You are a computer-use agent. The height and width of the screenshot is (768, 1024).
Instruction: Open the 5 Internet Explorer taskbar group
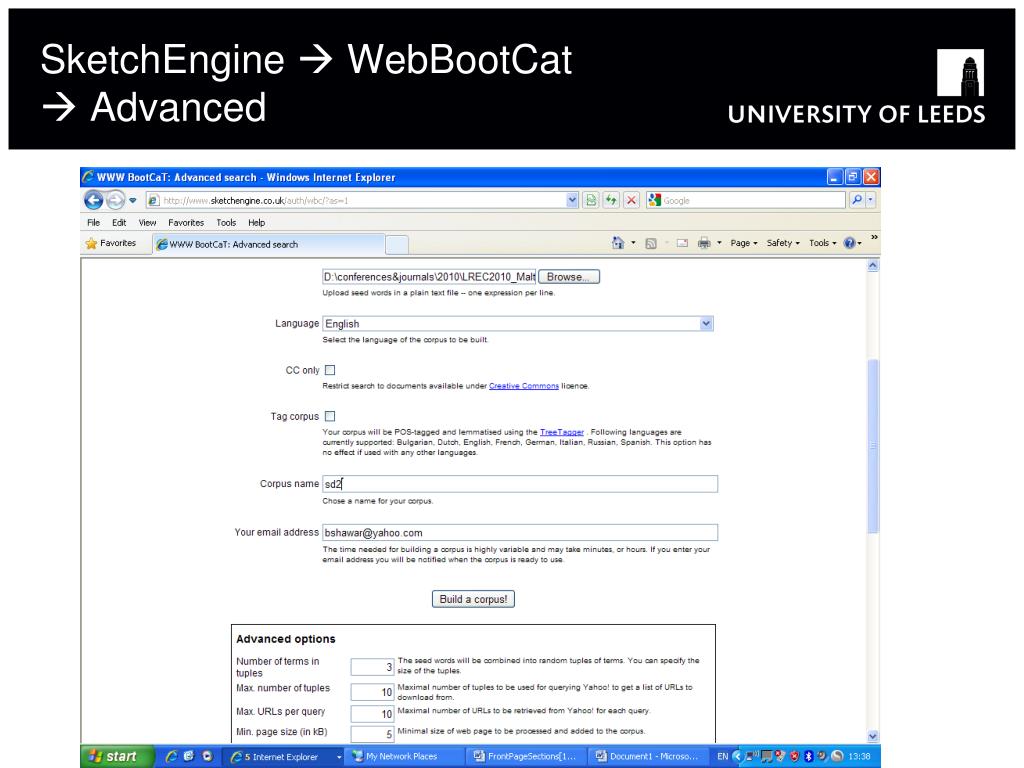(285, 757)
